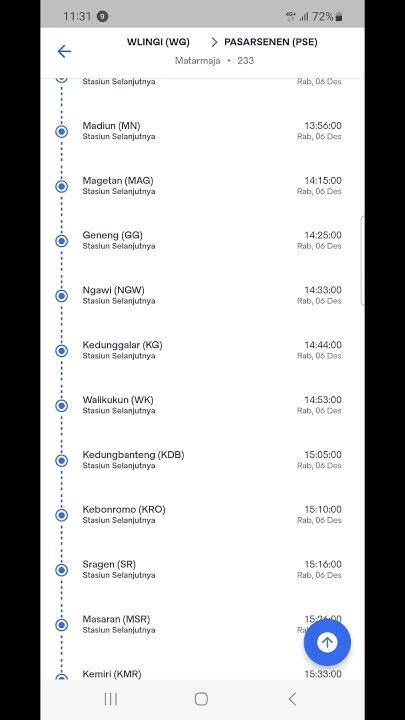Open the Kedungbanteng (KDB) station entry

point(202,460)
